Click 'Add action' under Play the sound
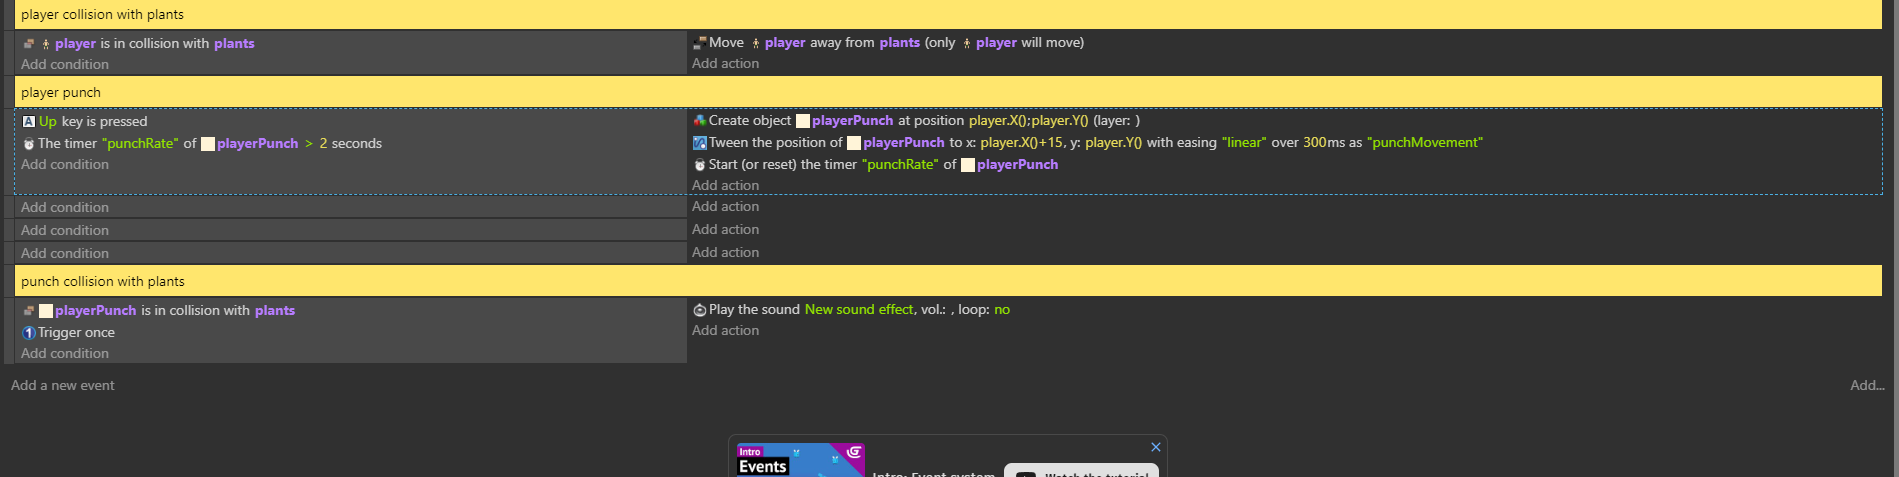The image size is (1899, 477). (725, 331)
